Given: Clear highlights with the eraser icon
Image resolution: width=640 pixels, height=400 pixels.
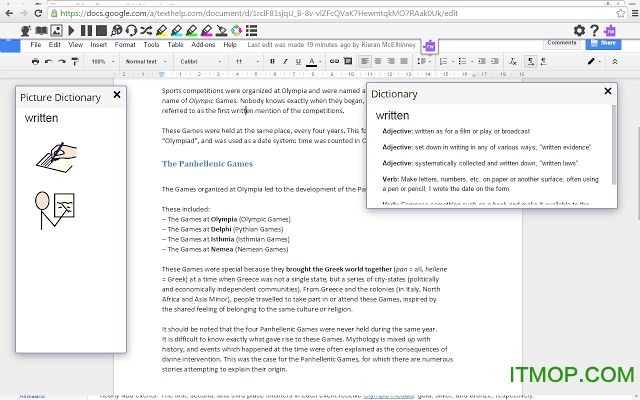Looking at the screenshot, I should 223,31.
